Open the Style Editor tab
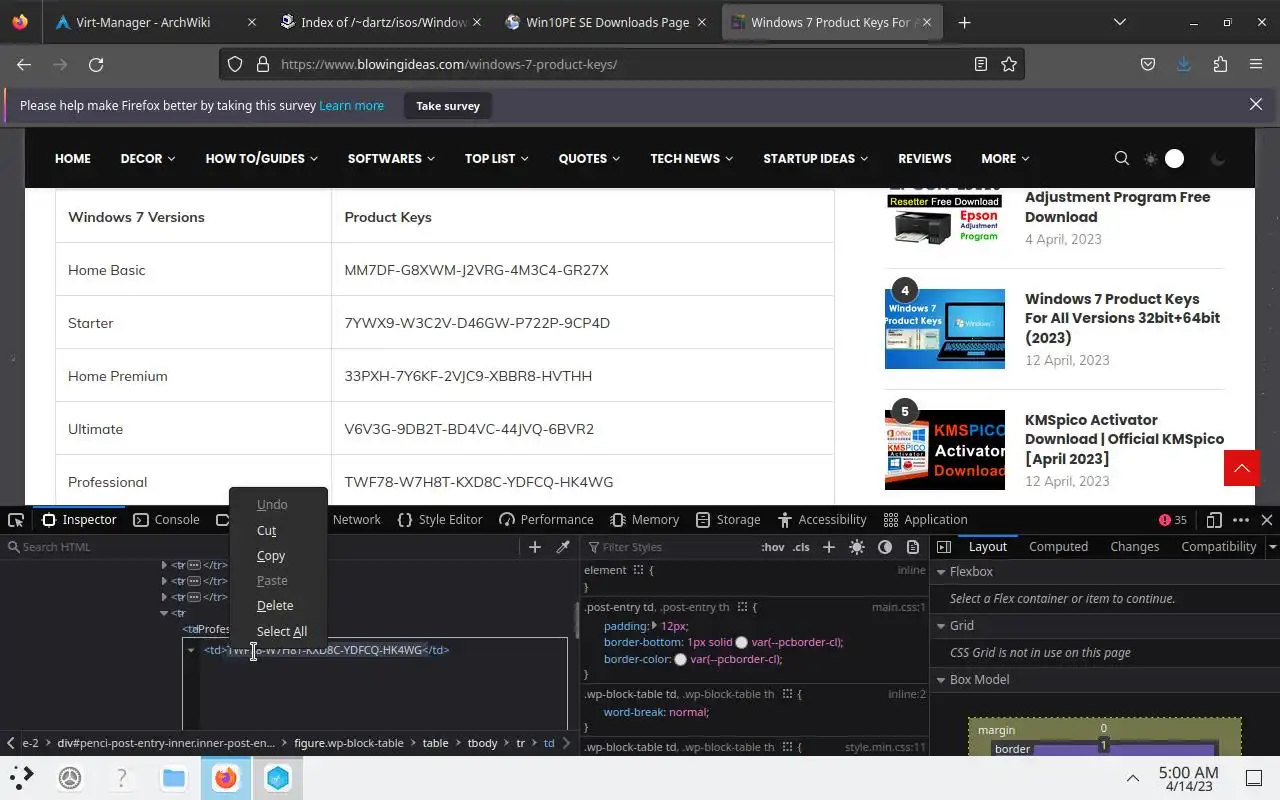The height and width of the screenshot is (800, 1280). pos(440,520)
